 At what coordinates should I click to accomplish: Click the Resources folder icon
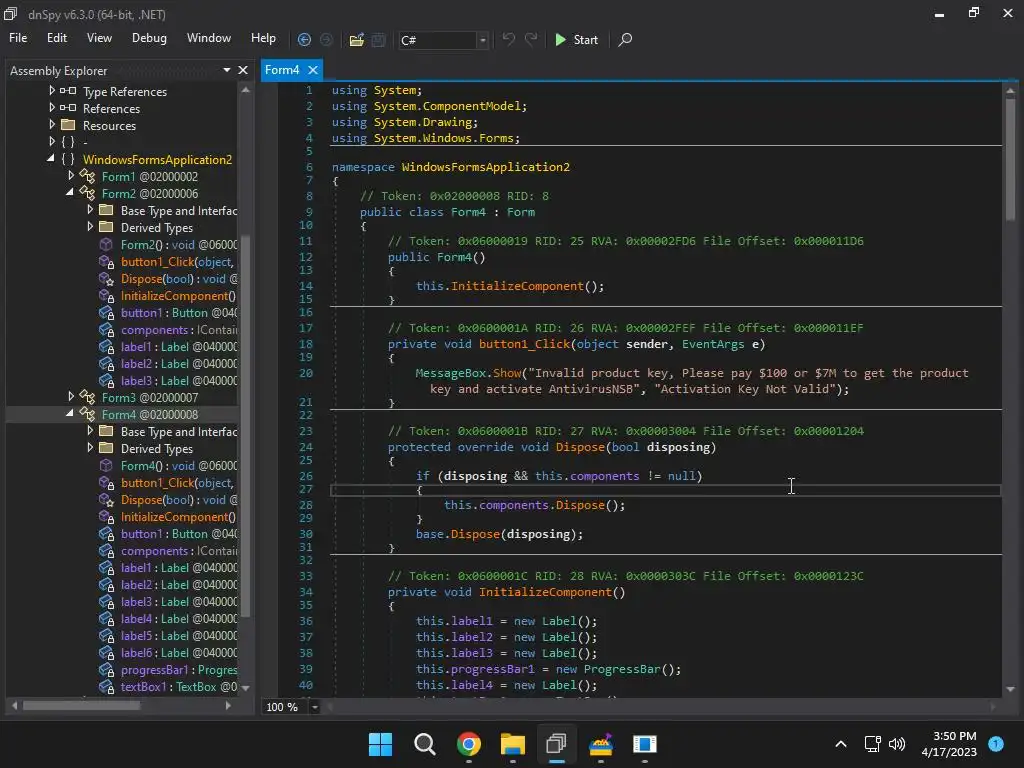click(68, 125)
